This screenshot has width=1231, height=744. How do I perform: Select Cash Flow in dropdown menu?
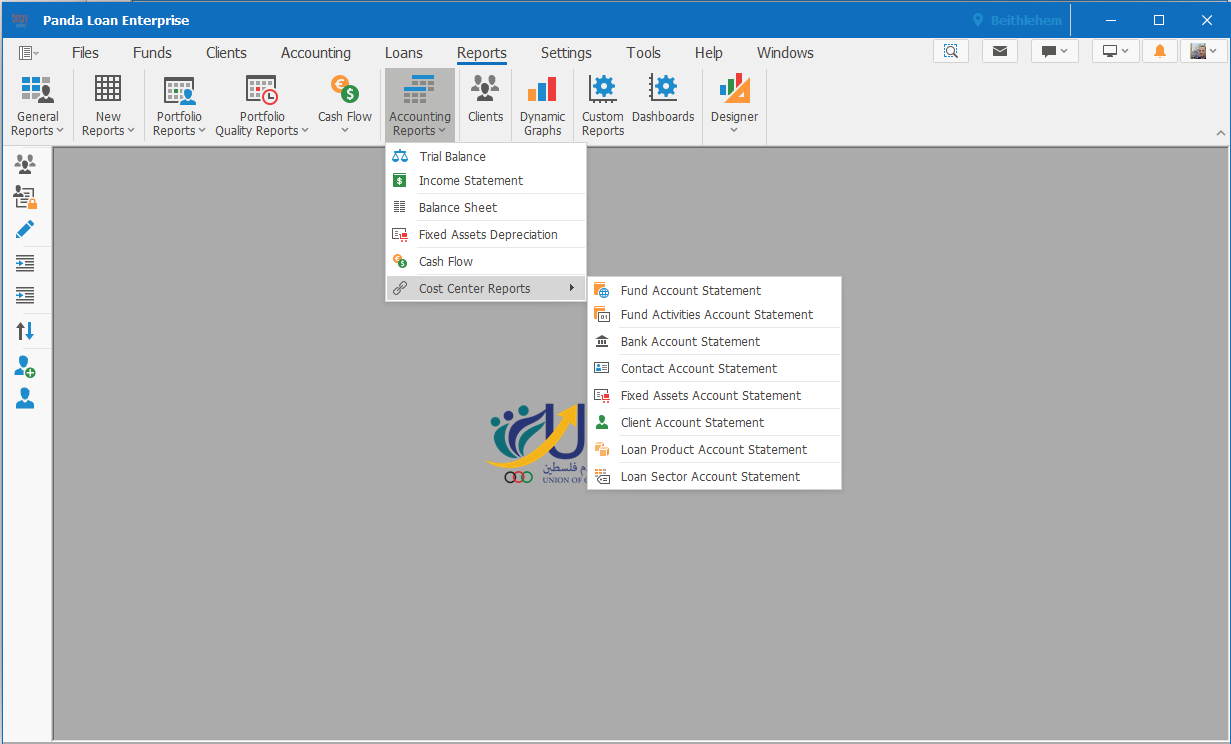486,261
